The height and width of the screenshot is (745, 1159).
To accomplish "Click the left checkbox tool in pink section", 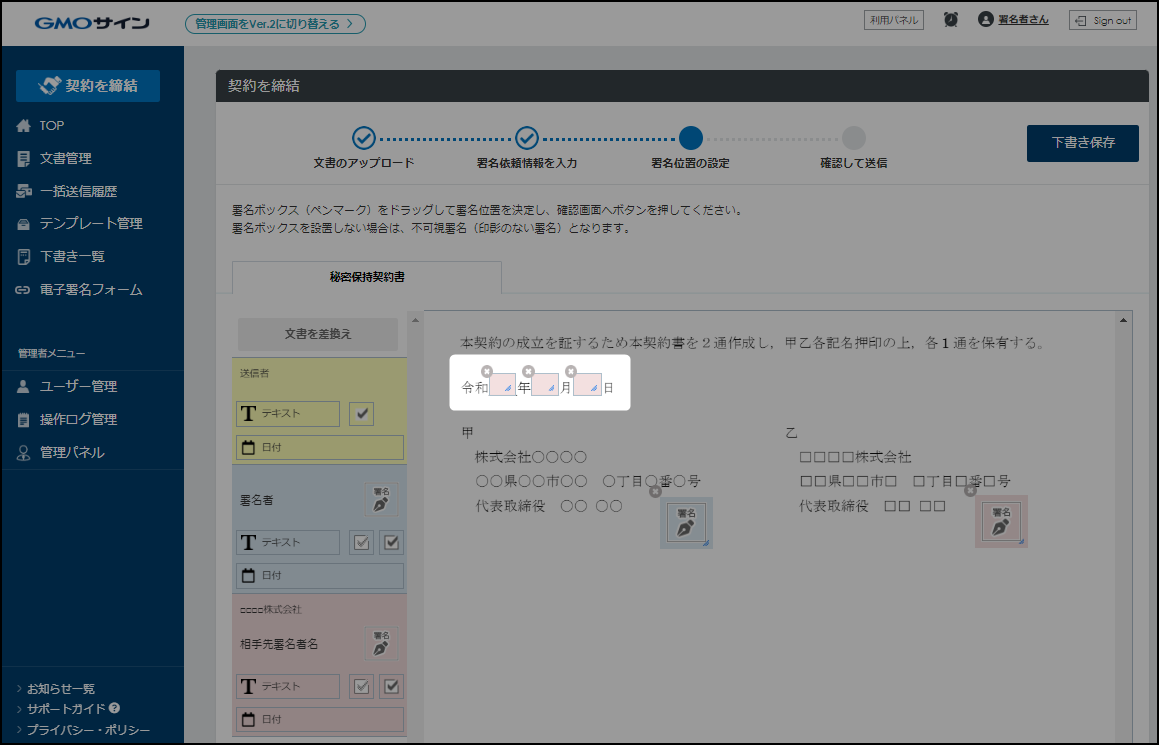I will pyautogui.click(x=361, y=686).
